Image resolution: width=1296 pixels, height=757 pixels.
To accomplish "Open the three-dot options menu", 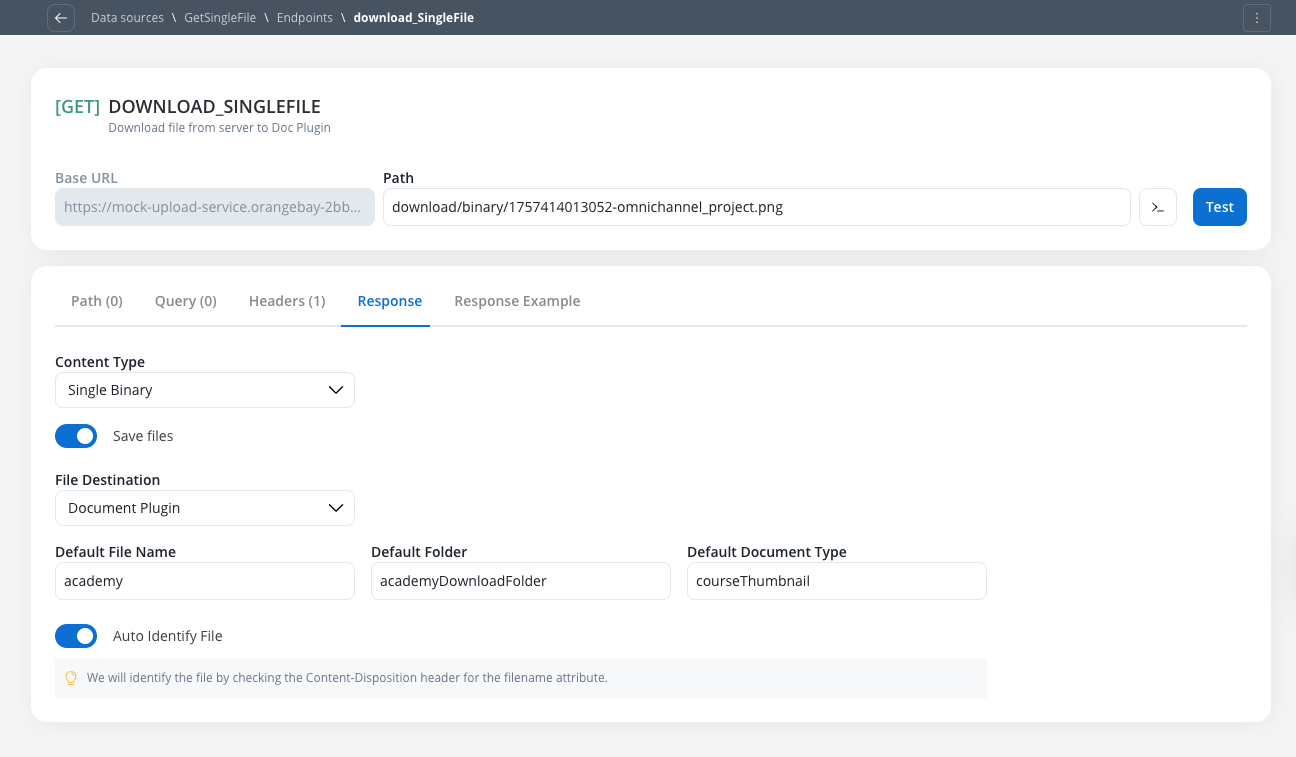I will [x=1257, y=18].
